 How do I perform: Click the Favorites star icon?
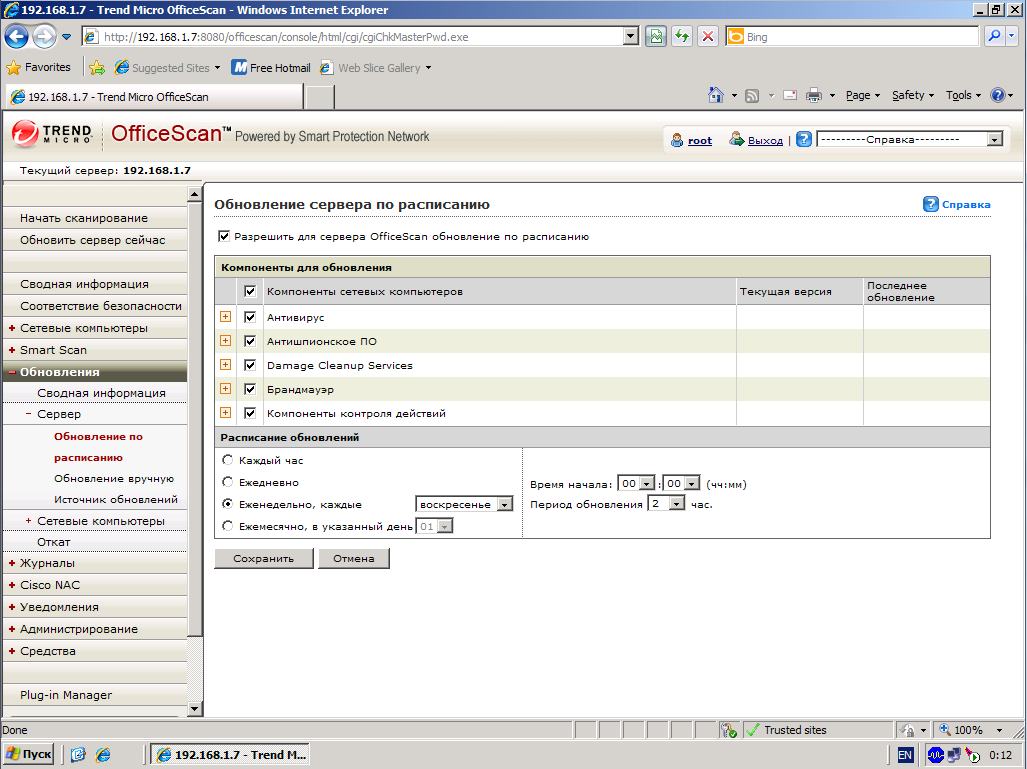(x=14, y=67)
